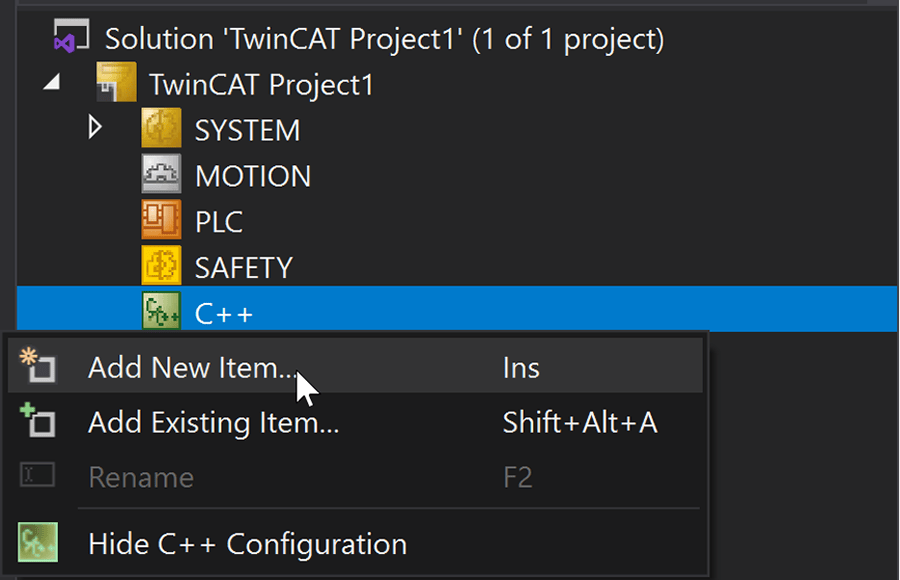The height and width of the screenshot is (580, 900).
Task: Click the orange PLC icon
Action: 161,219
